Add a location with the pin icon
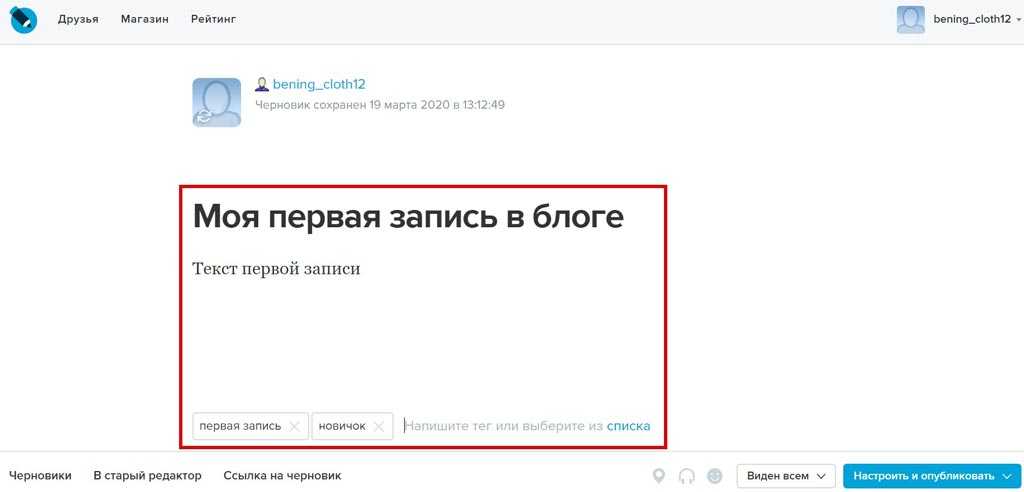 (658, 476)
